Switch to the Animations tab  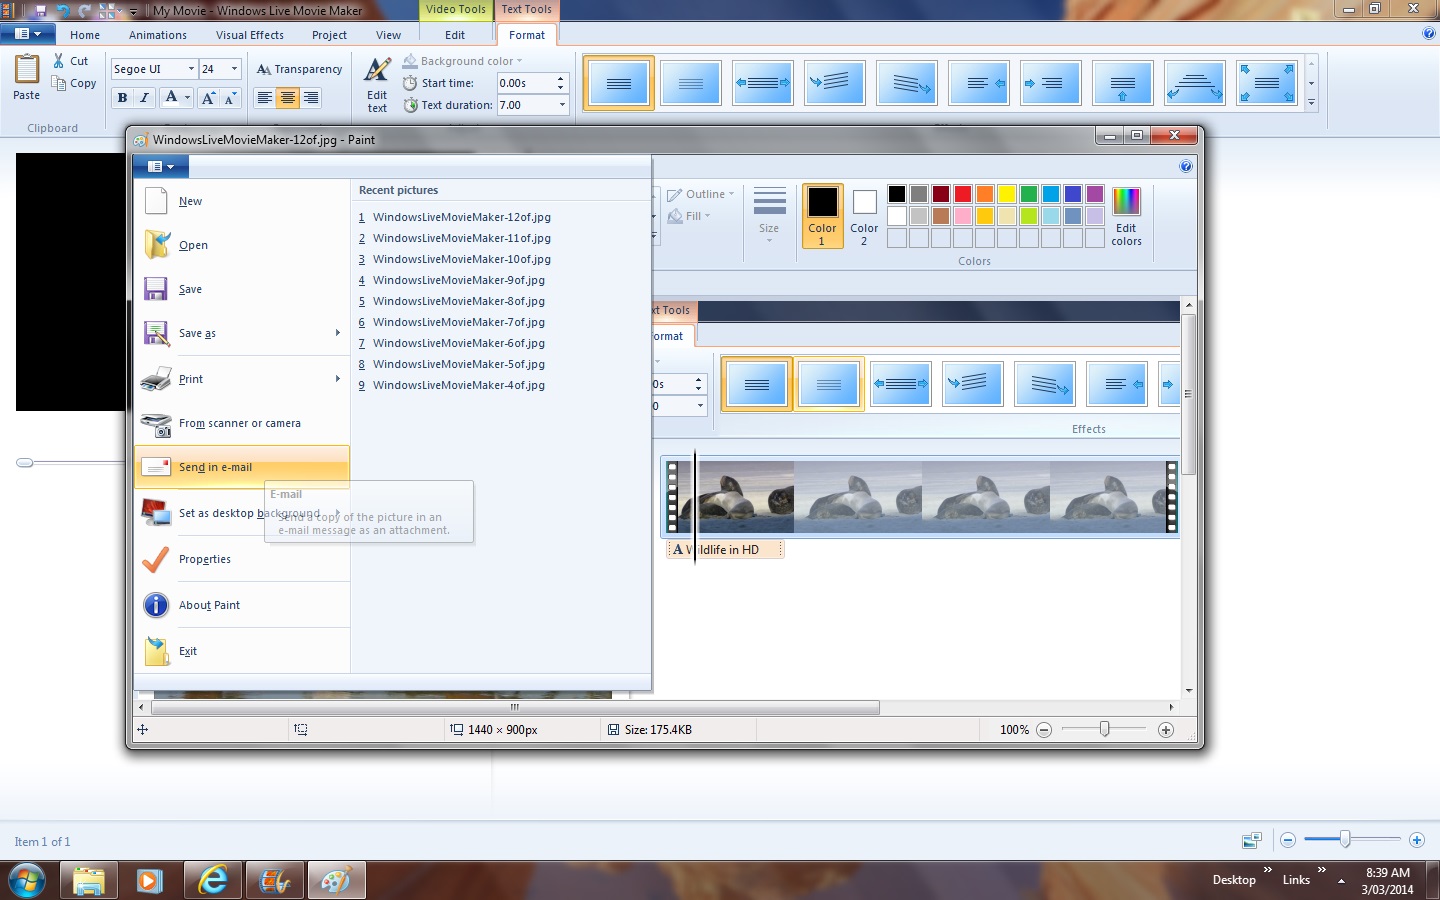point(158,35)
